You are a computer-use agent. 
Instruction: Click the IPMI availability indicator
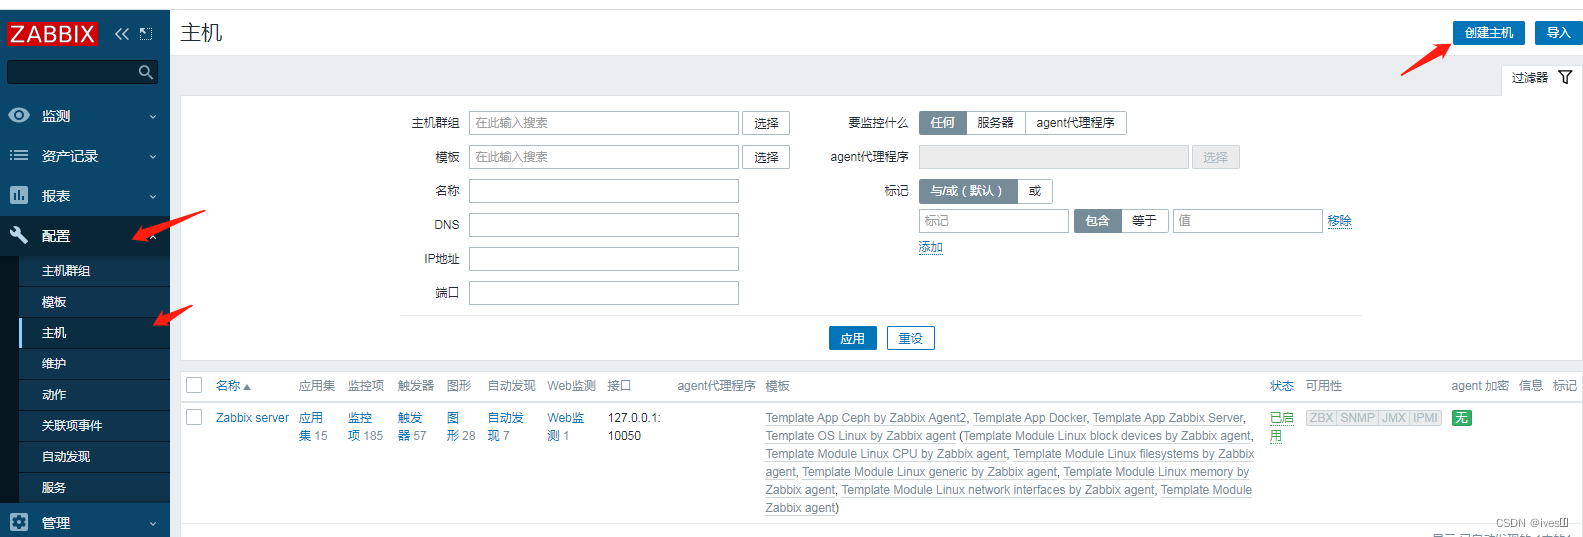[1425, 418]
